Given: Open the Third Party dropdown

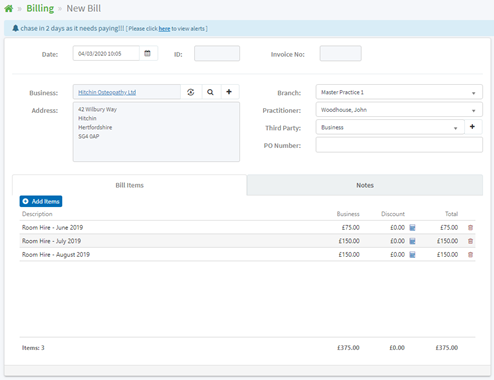Looking at the screenshot, I should click(x=390, y=127).
